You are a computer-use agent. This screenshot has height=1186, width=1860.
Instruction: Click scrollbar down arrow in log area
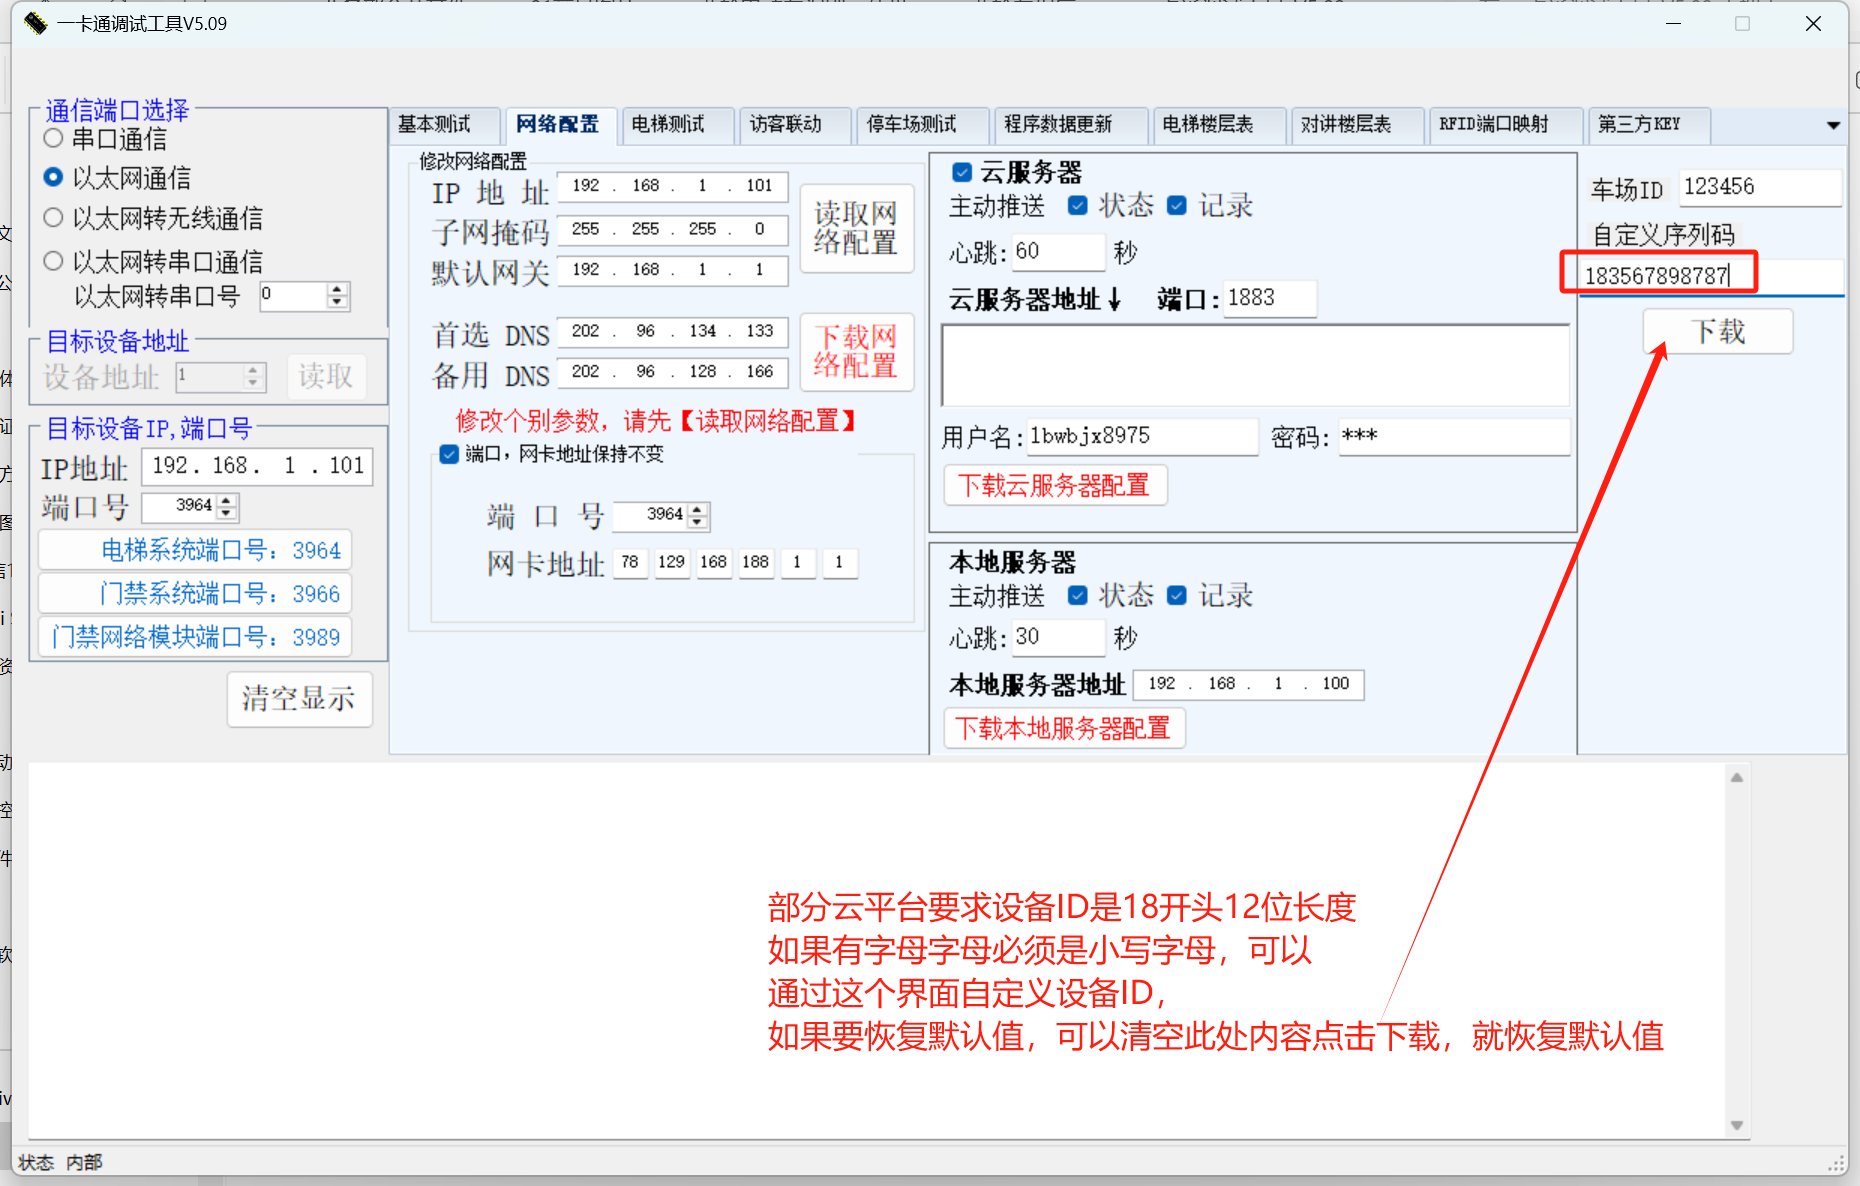(x=1736, y=1125)
